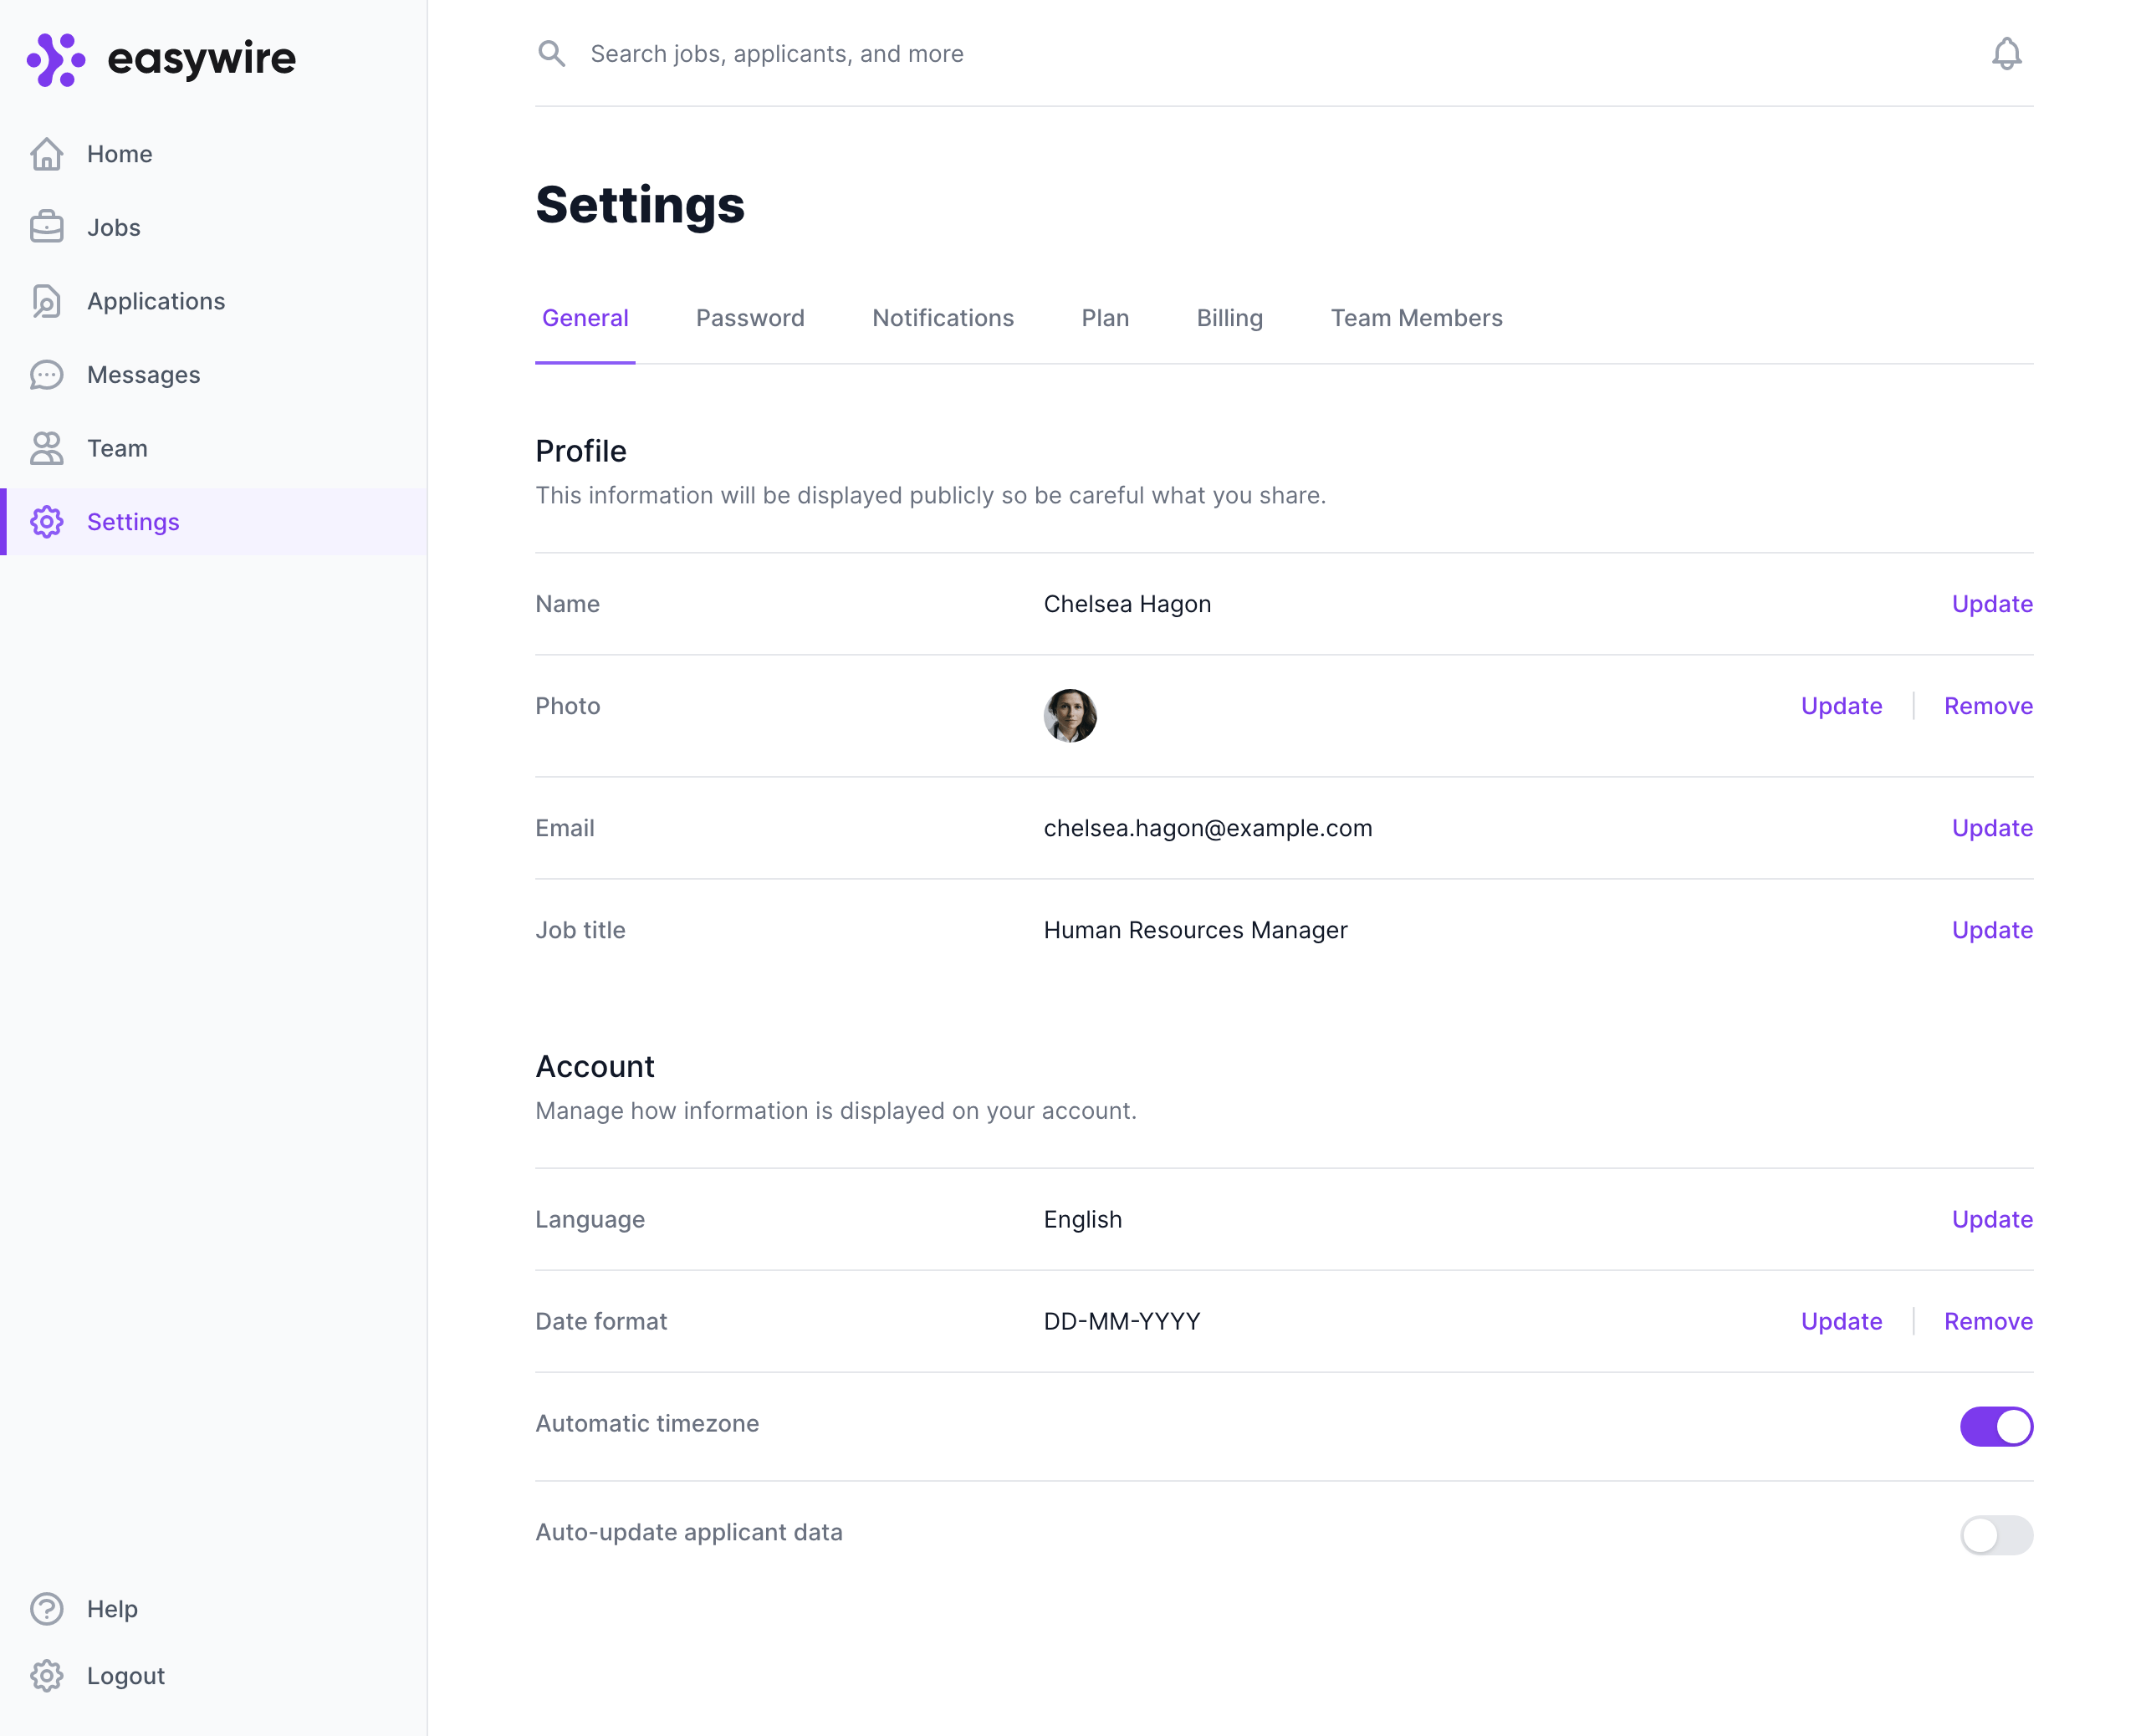The height and width of the screenshot is (1736, 2141).
Task: Click the Home house icon in the sidebar
Action: [46, 154]
